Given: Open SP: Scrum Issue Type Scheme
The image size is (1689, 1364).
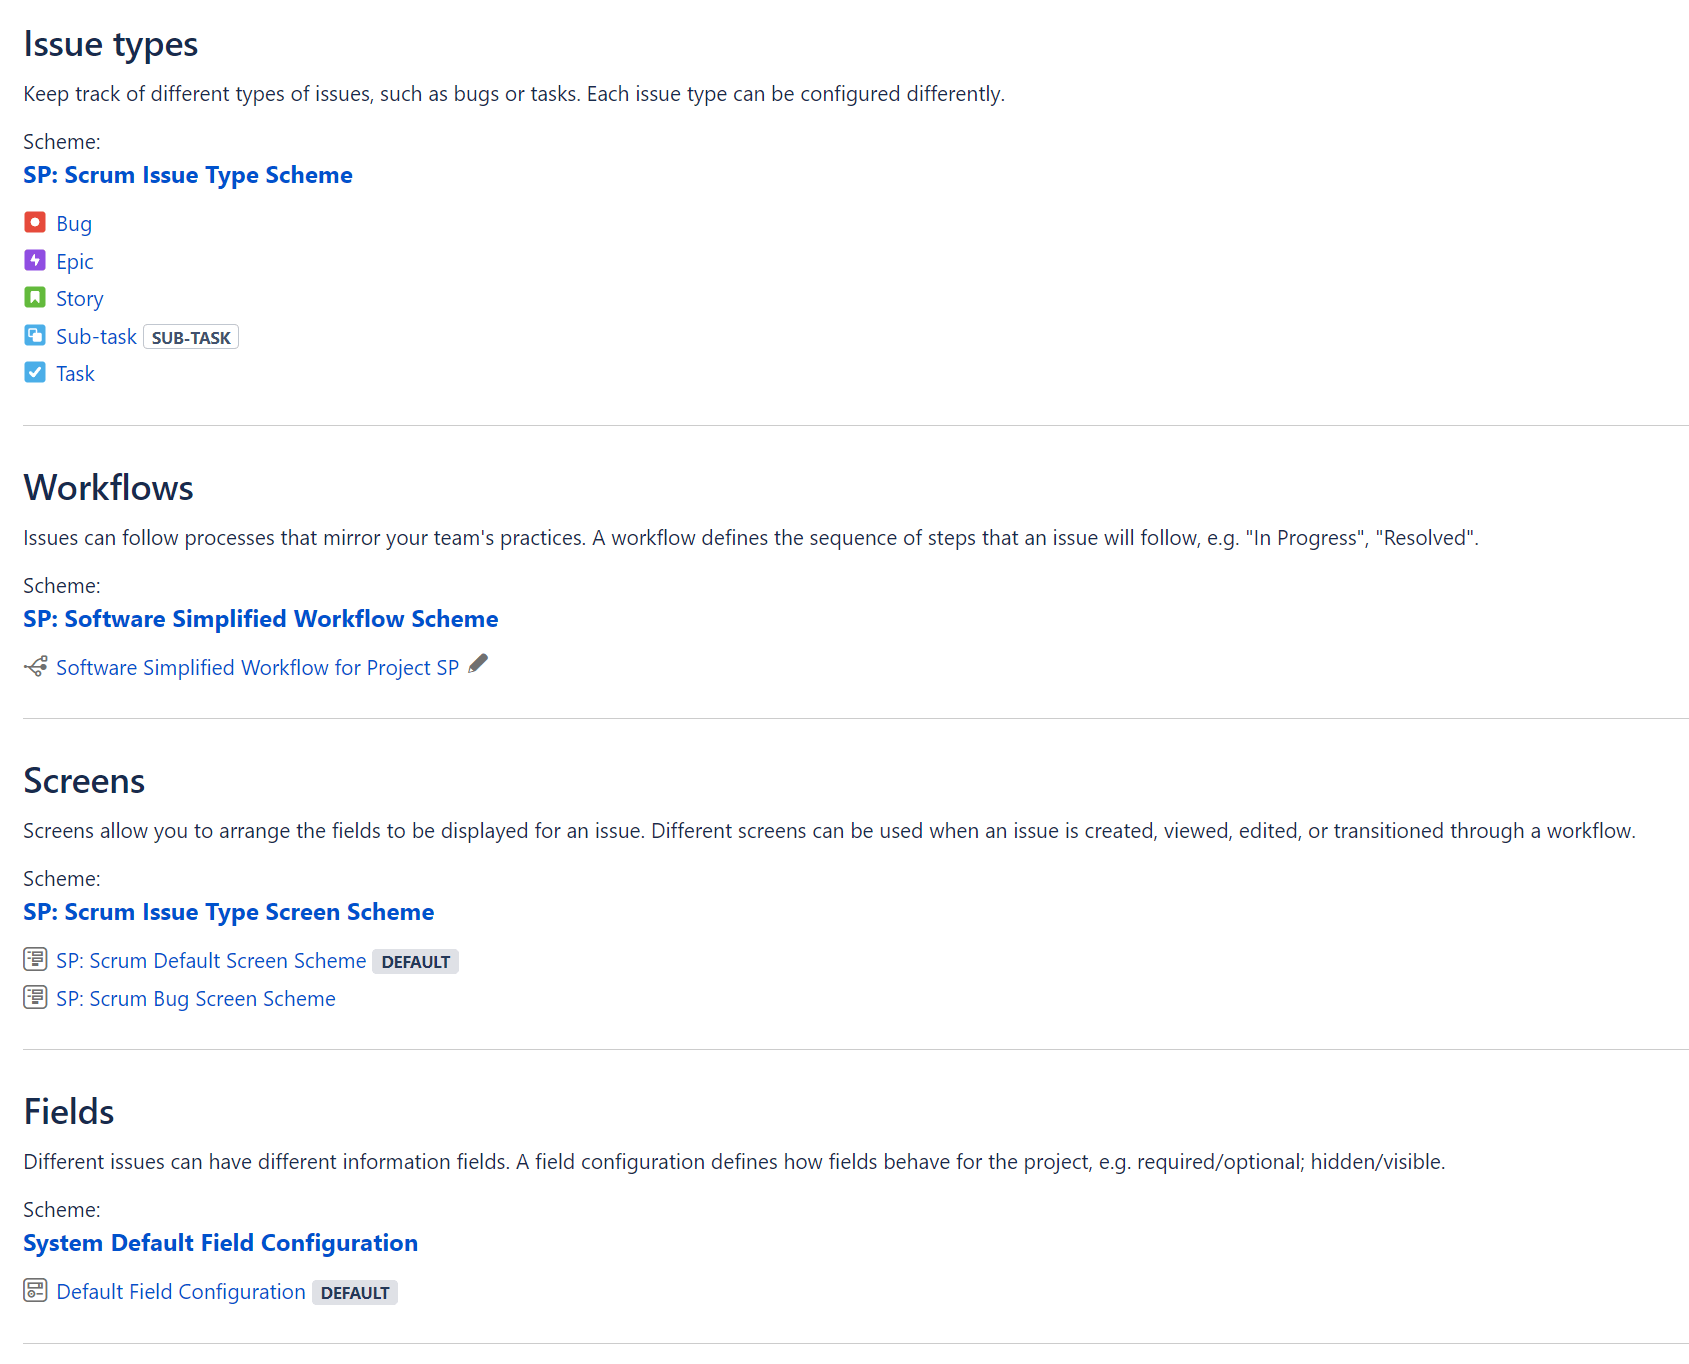Looking at the screenshot, I should coord(188,175).
